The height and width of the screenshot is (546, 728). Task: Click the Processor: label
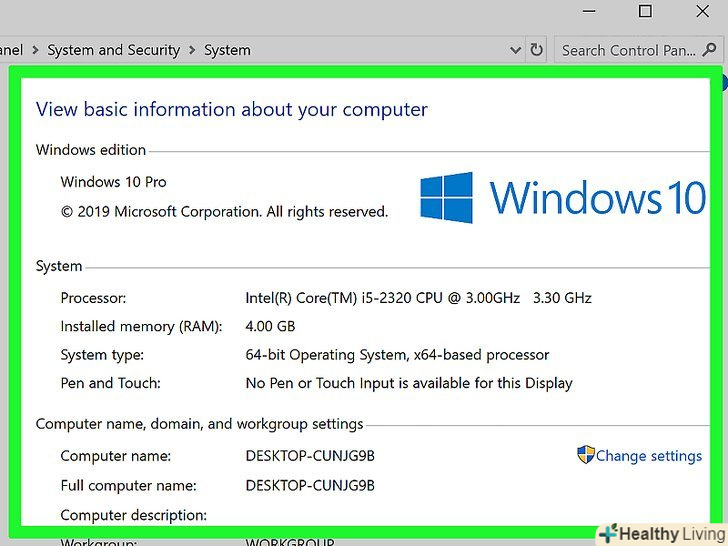coord(93,298)
